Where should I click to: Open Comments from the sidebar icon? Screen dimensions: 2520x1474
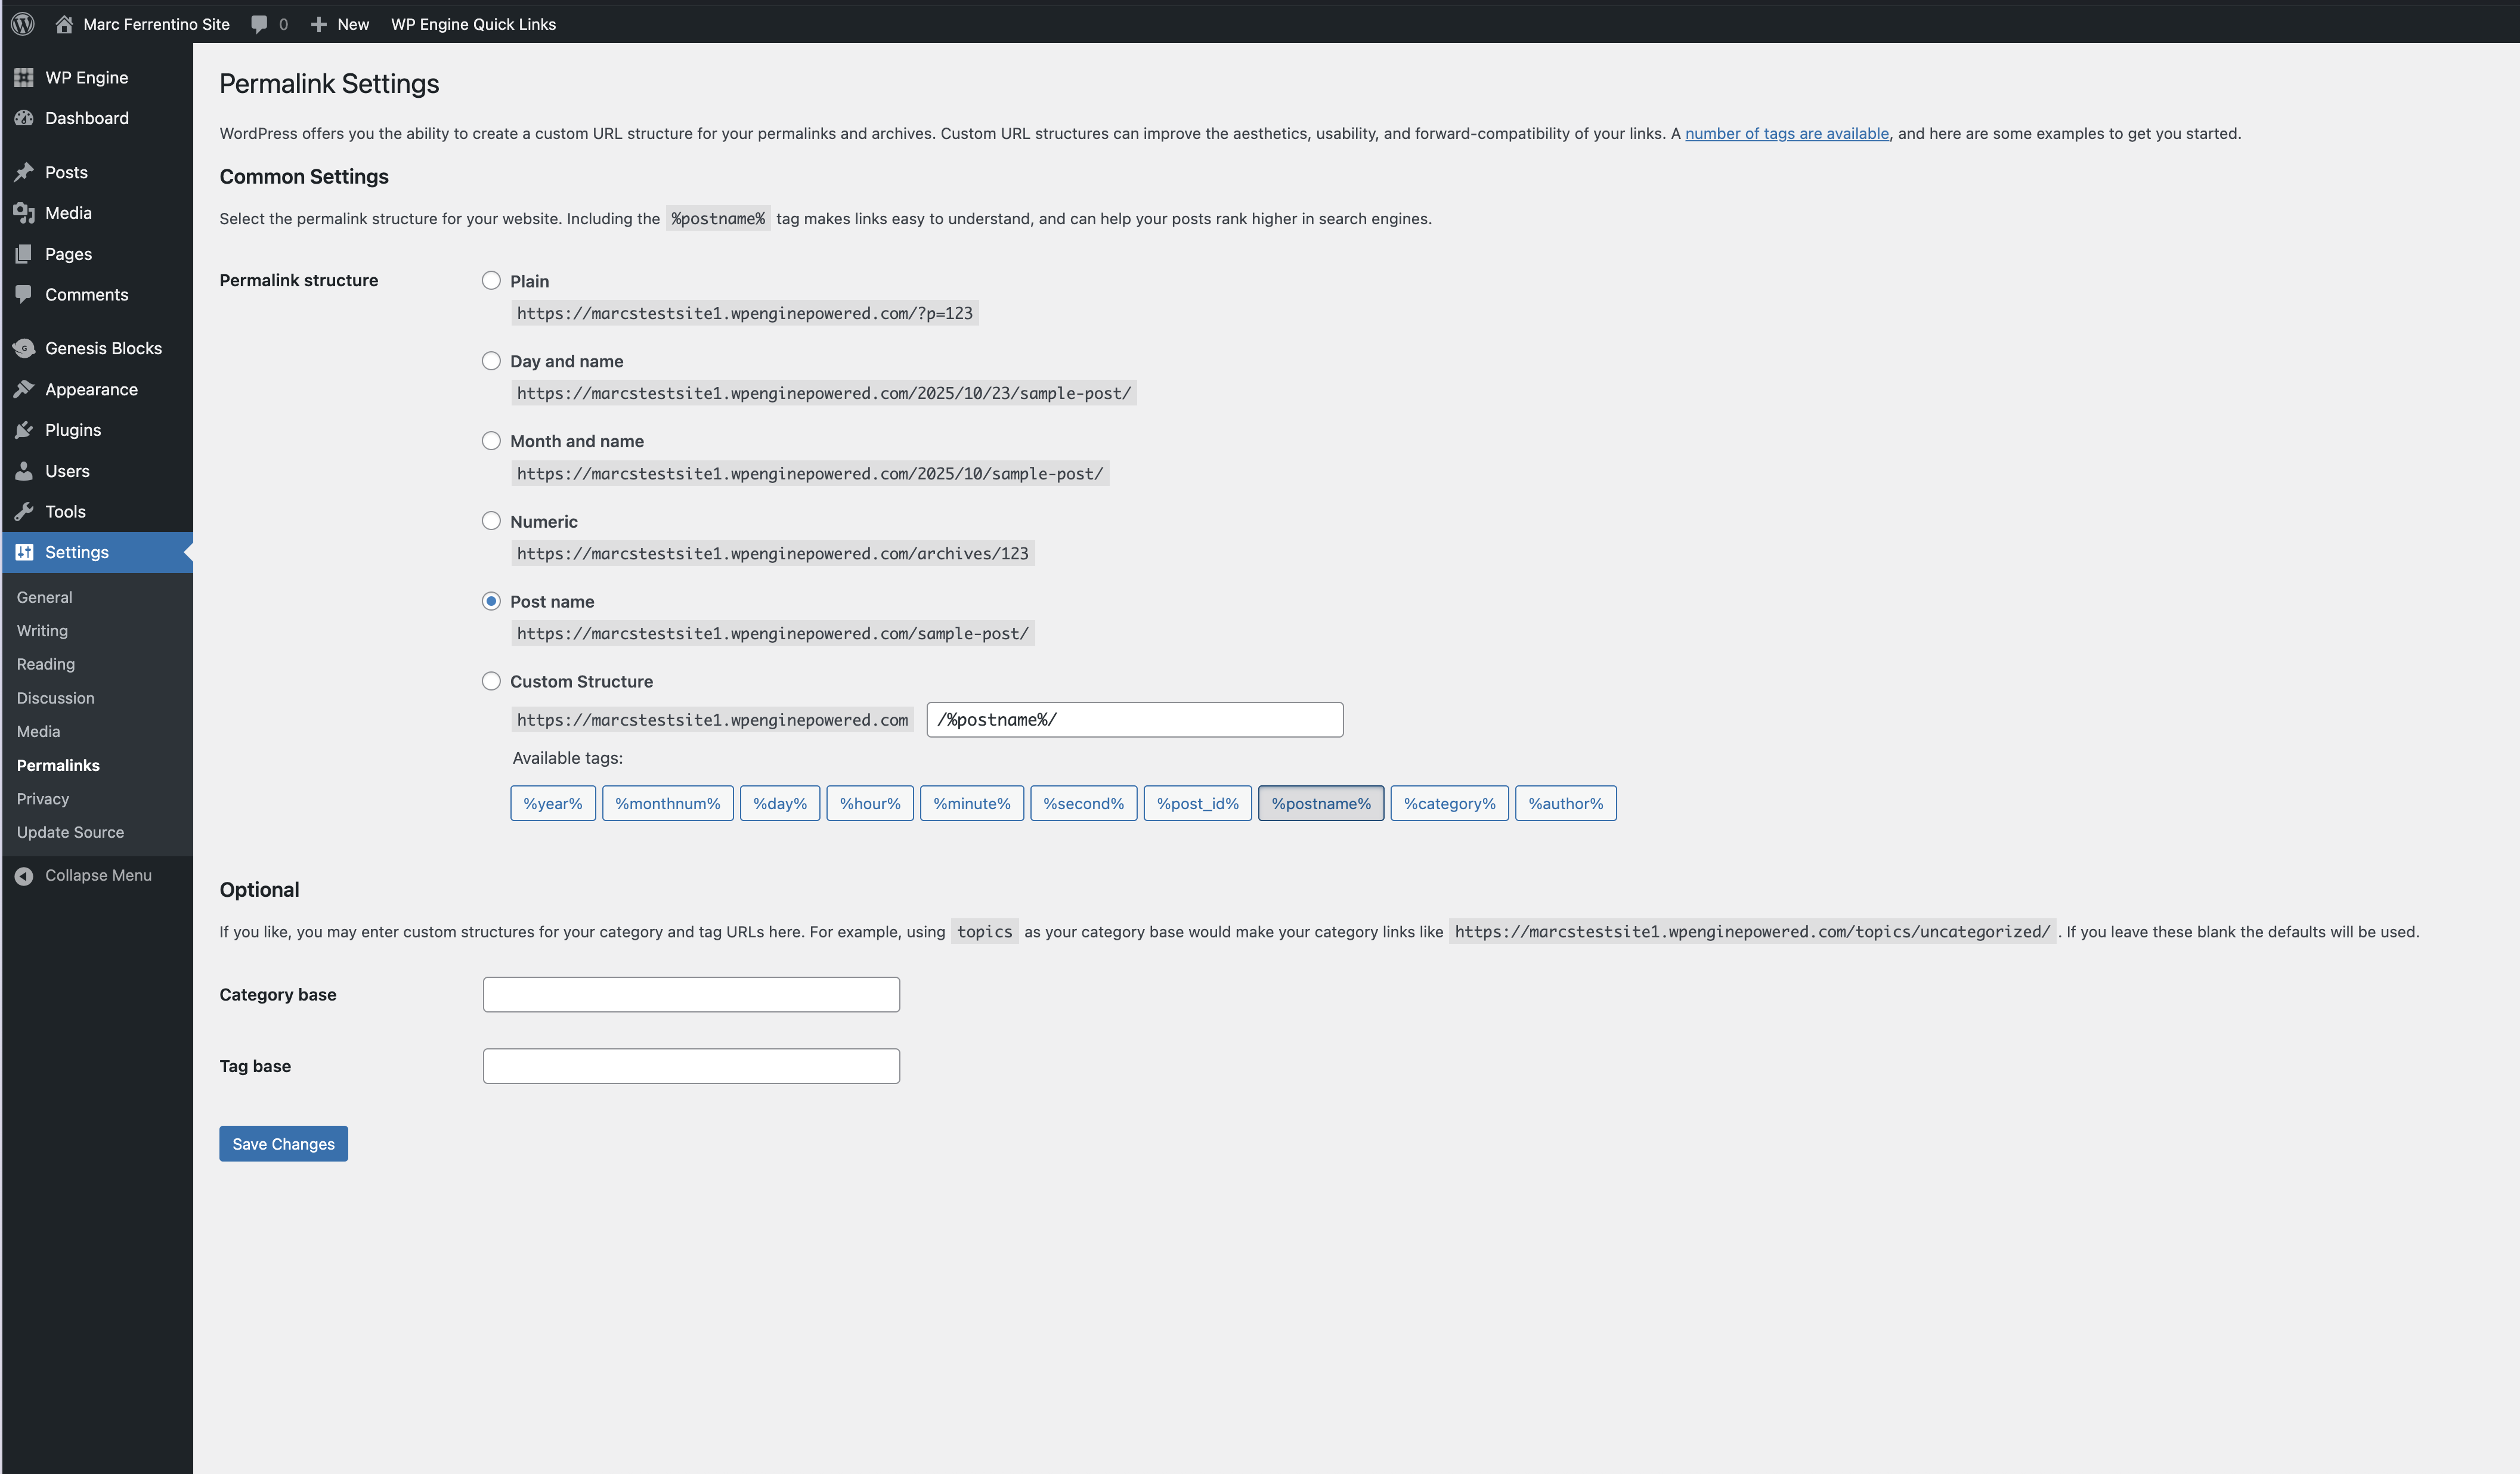coord(25,294)
